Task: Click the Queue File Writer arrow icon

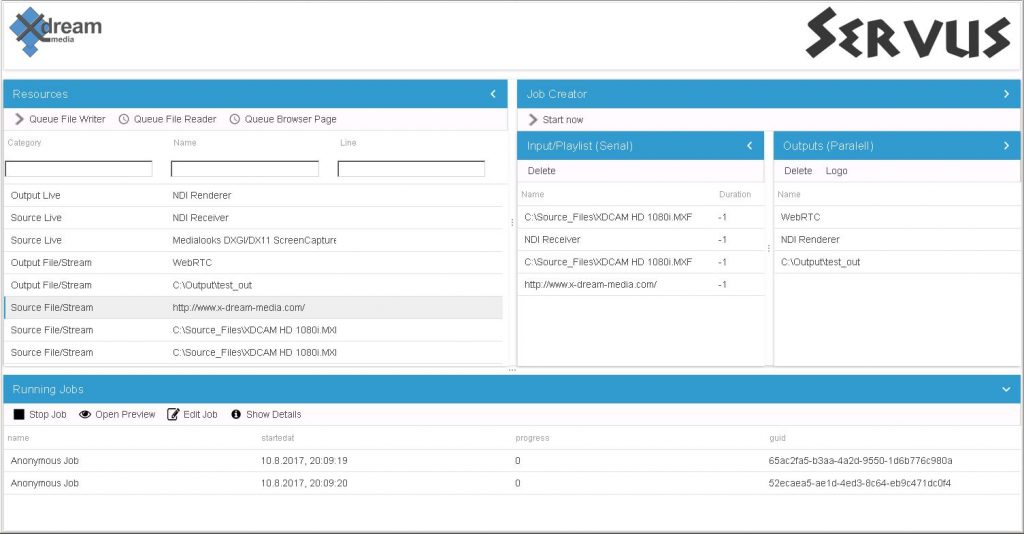Action: click(x=19, y=119)
